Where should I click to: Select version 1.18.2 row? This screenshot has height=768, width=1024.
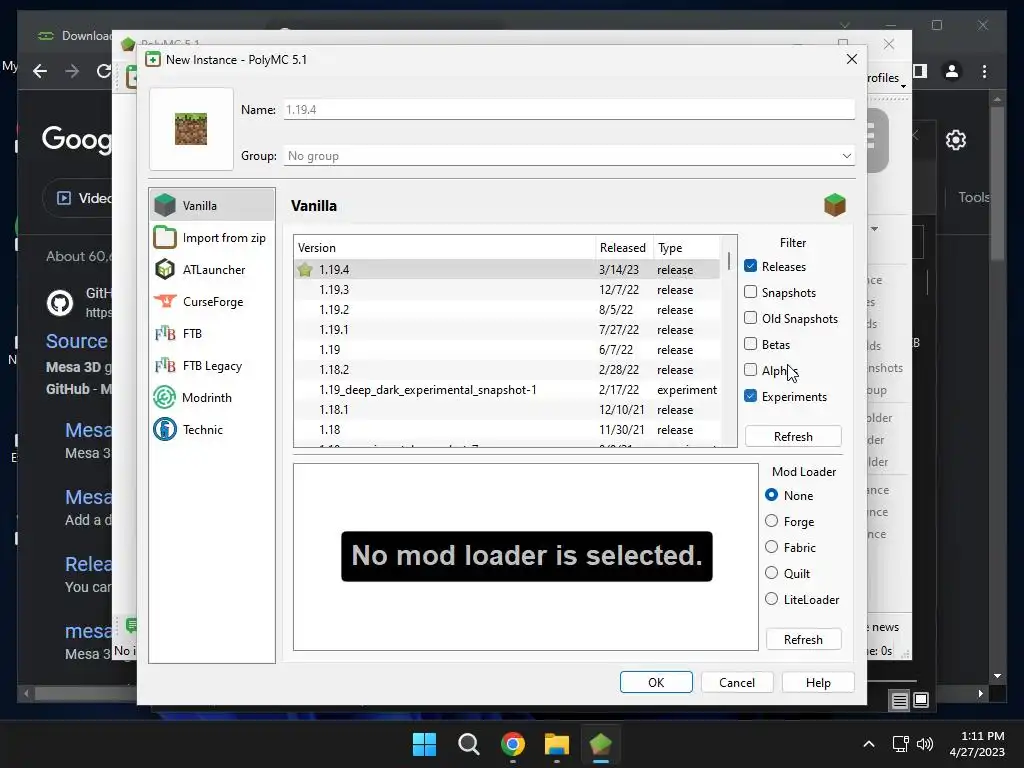(507, 370)
